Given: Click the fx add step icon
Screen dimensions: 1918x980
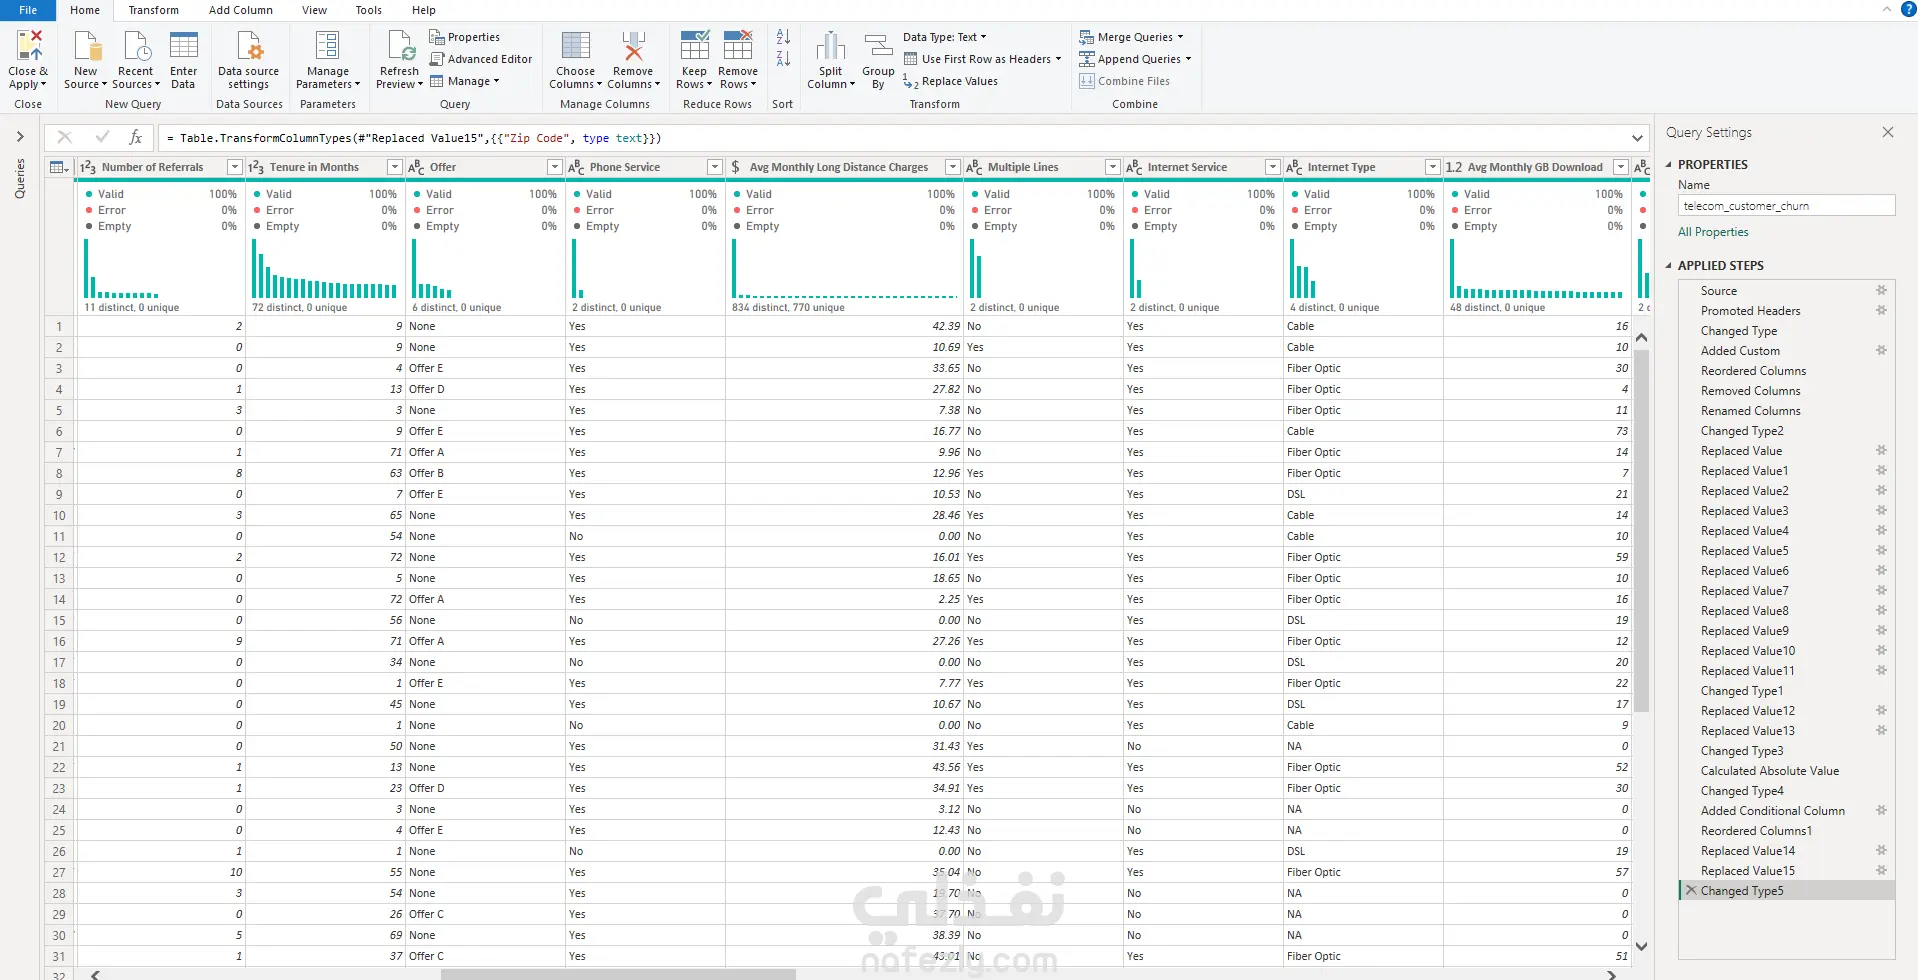Looking at the screenshot, I should pyautogui.click(x=136, y=137).
